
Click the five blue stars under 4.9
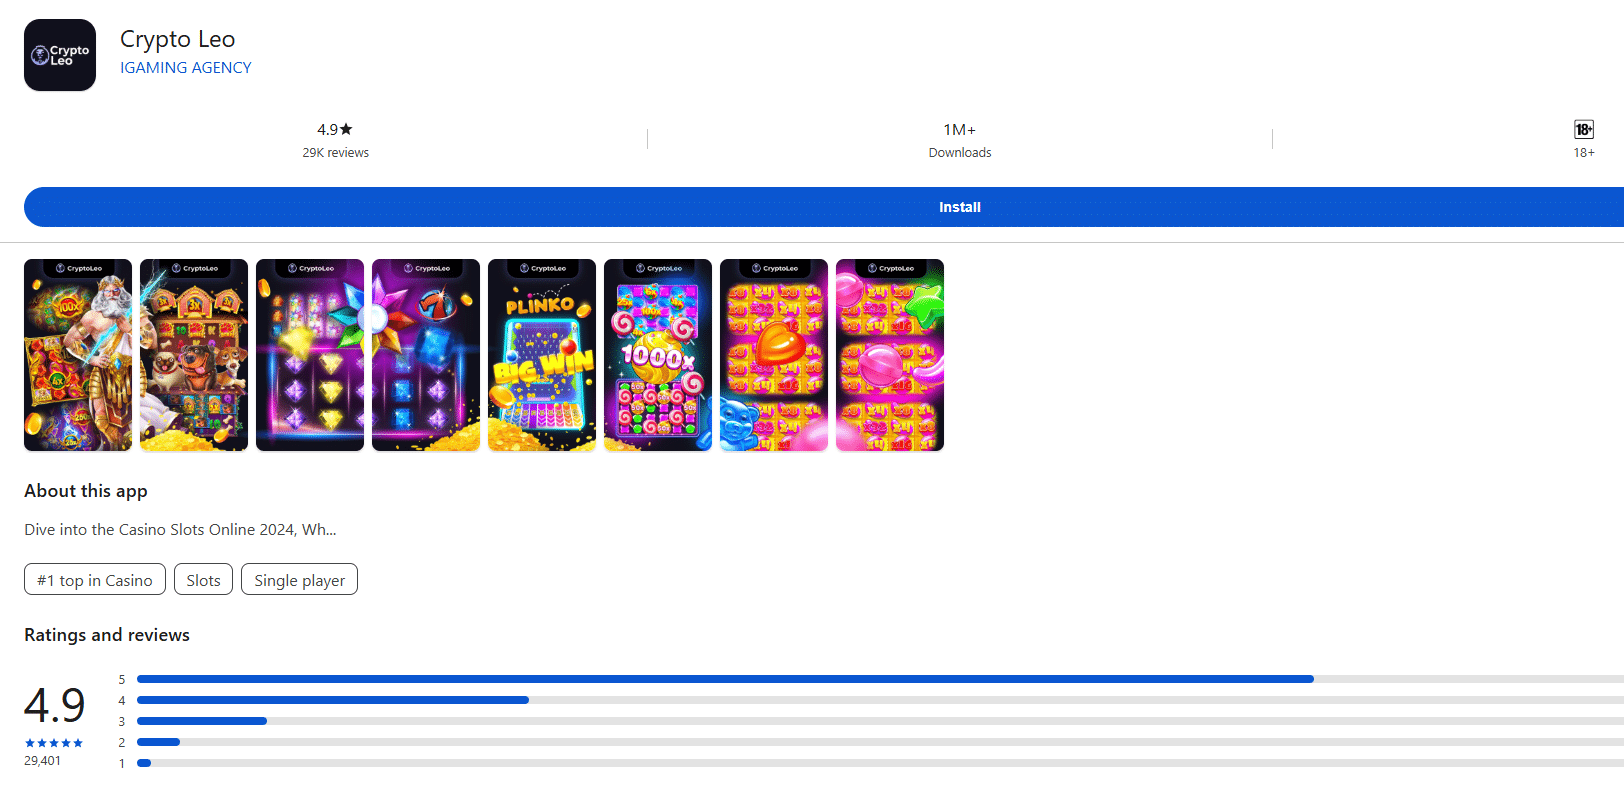(x=54, y=743)
